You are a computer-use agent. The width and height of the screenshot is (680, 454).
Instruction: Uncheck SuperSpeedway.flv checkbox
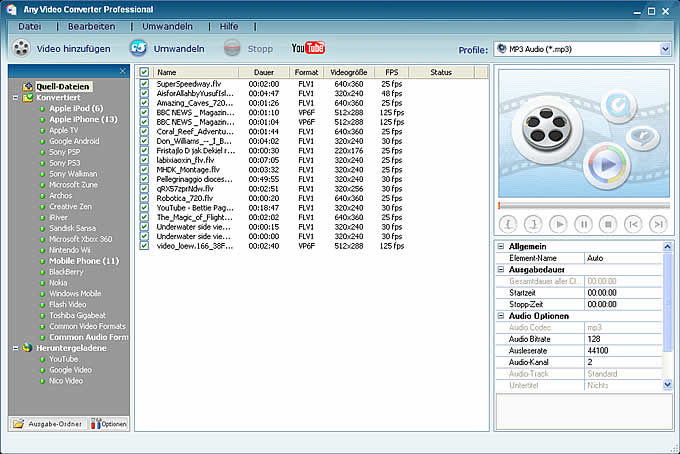tap(144, 84)
